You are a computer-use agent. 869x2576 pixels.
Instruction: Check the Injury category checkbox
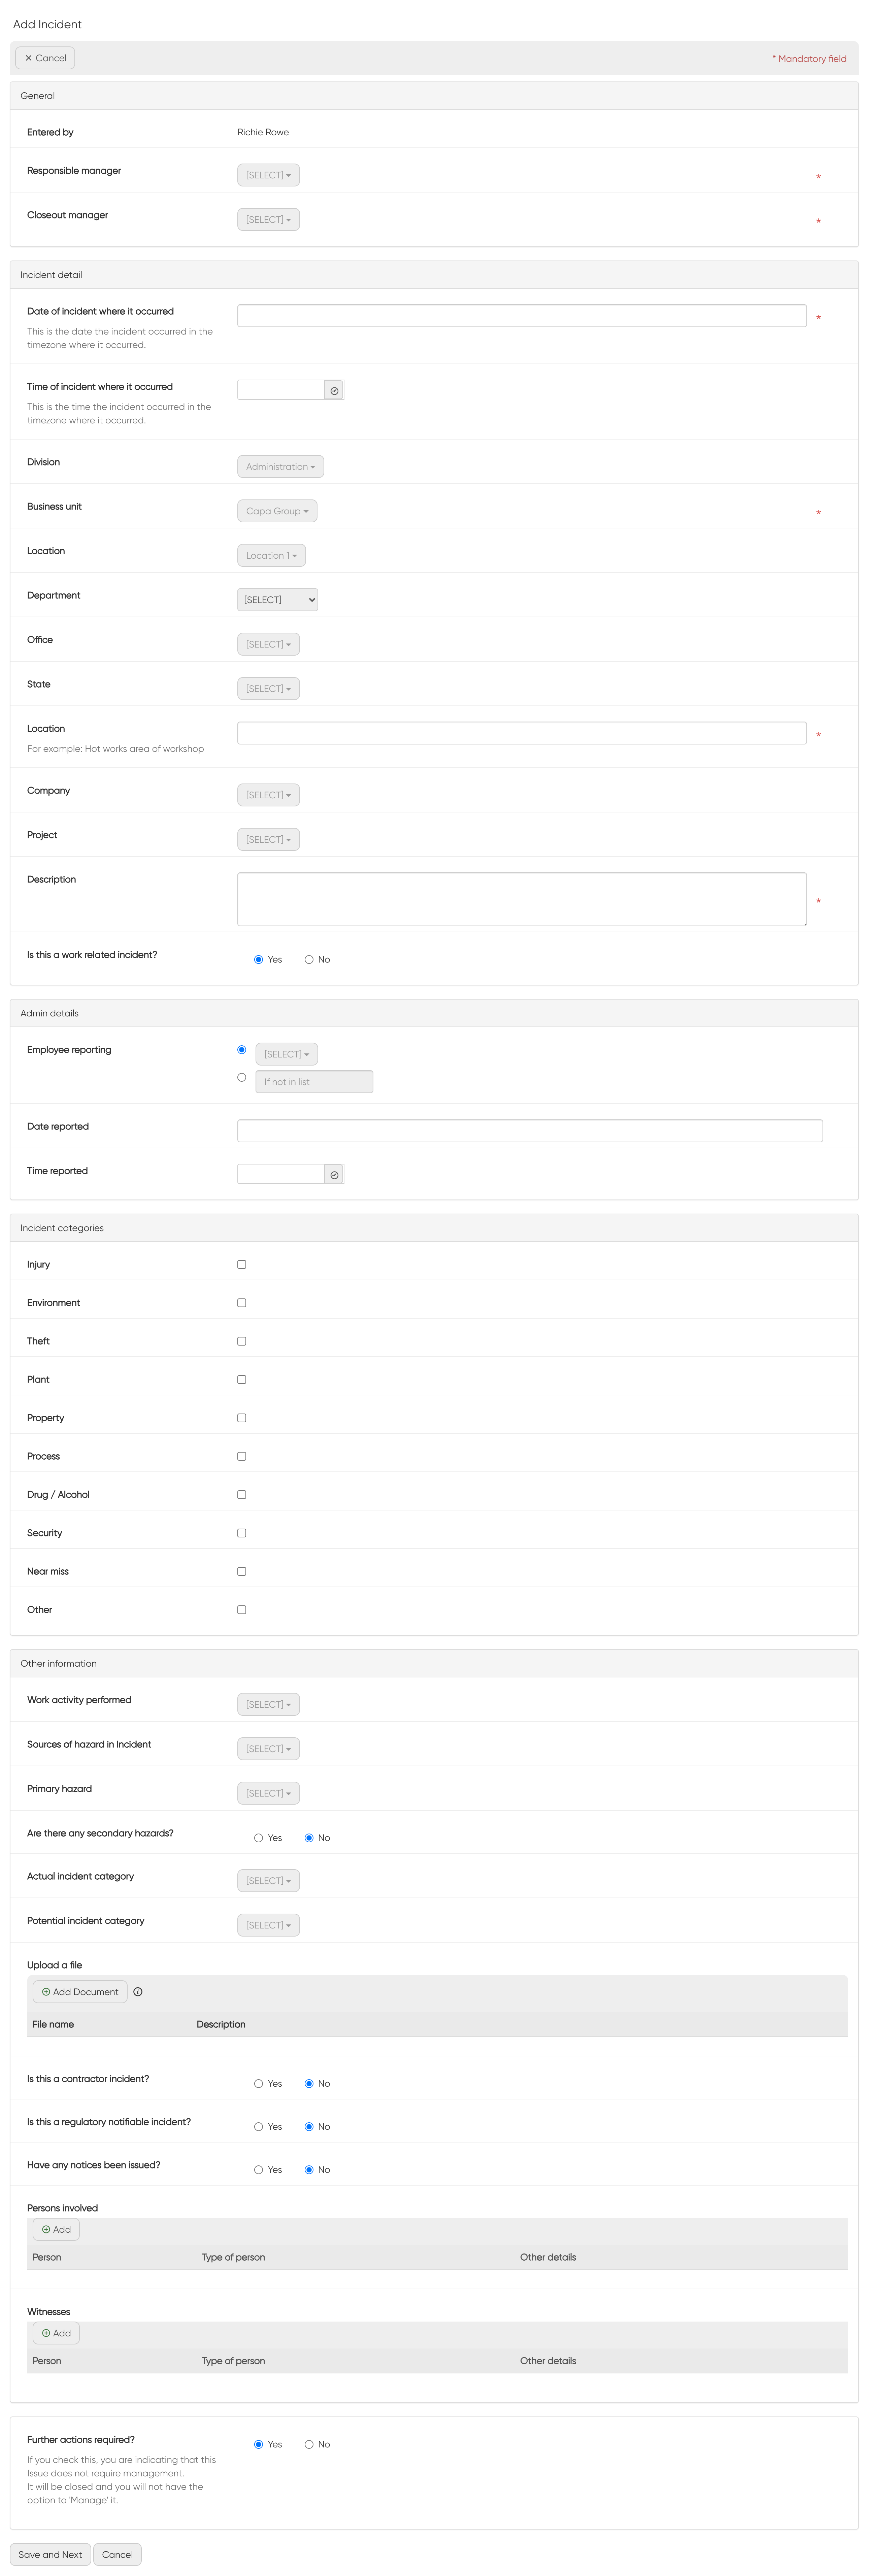pyautogui.click(x=241, y=1264)
